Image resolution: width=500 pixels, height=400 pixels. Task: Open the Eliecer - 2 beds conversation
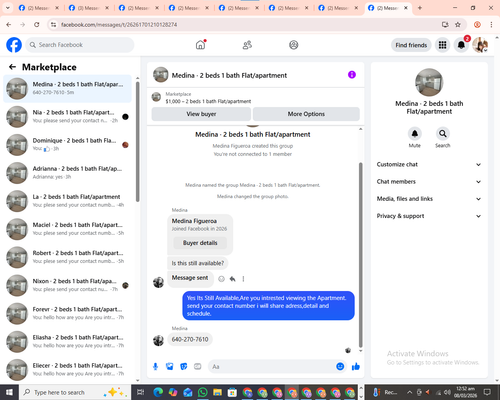(x=67, y=370)
